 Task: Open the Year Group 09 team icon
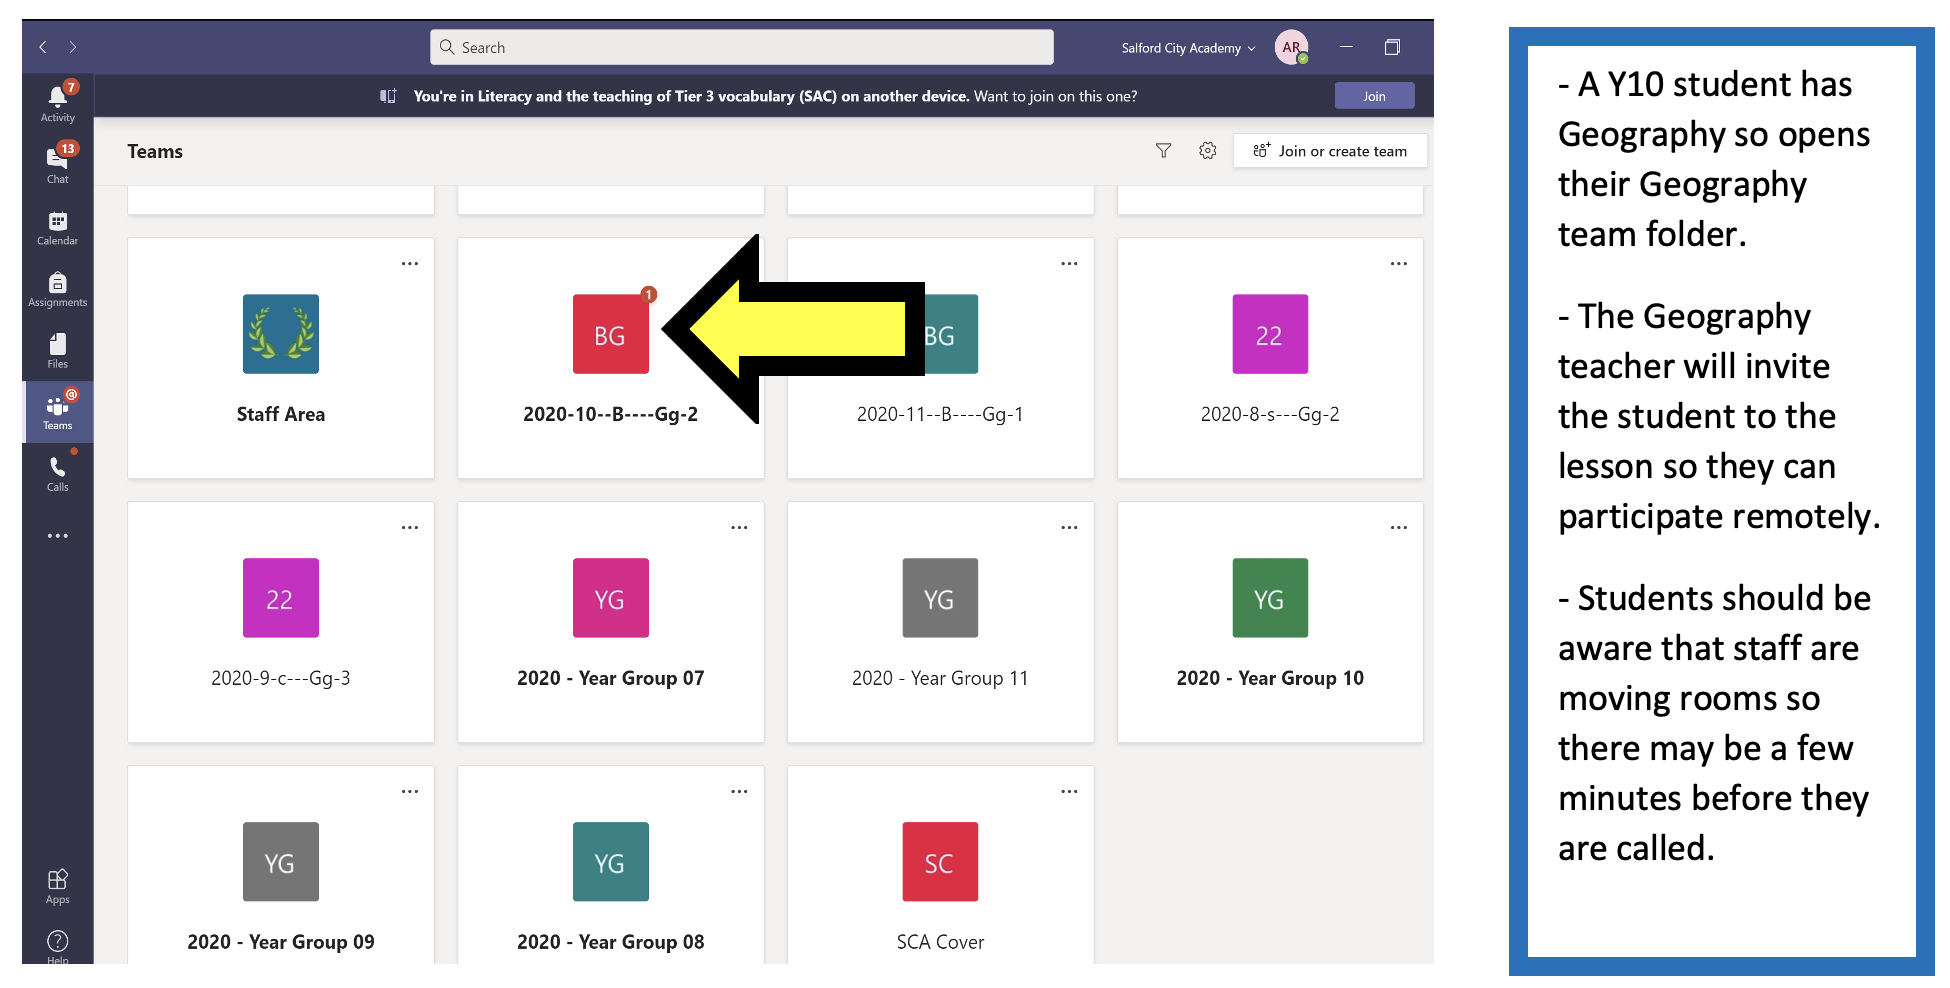281,862
